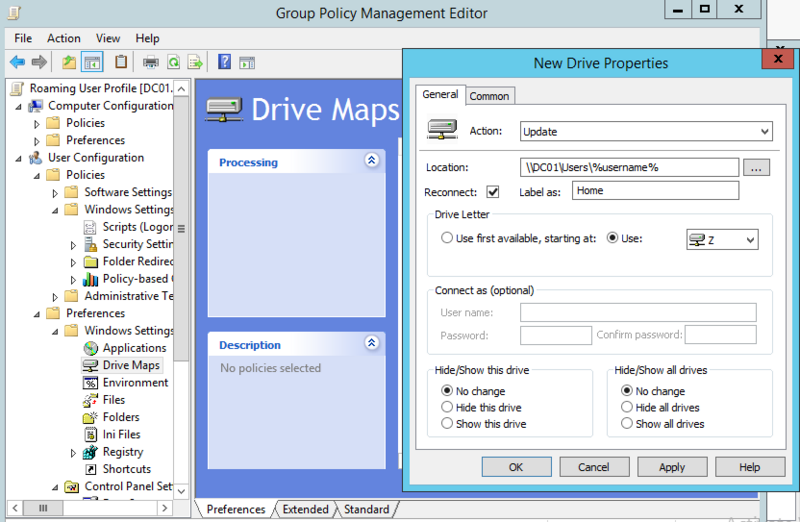Screen dimensions: 800x522
Task: Collapse the Processing panel chevron
Action: click(371, 161)
